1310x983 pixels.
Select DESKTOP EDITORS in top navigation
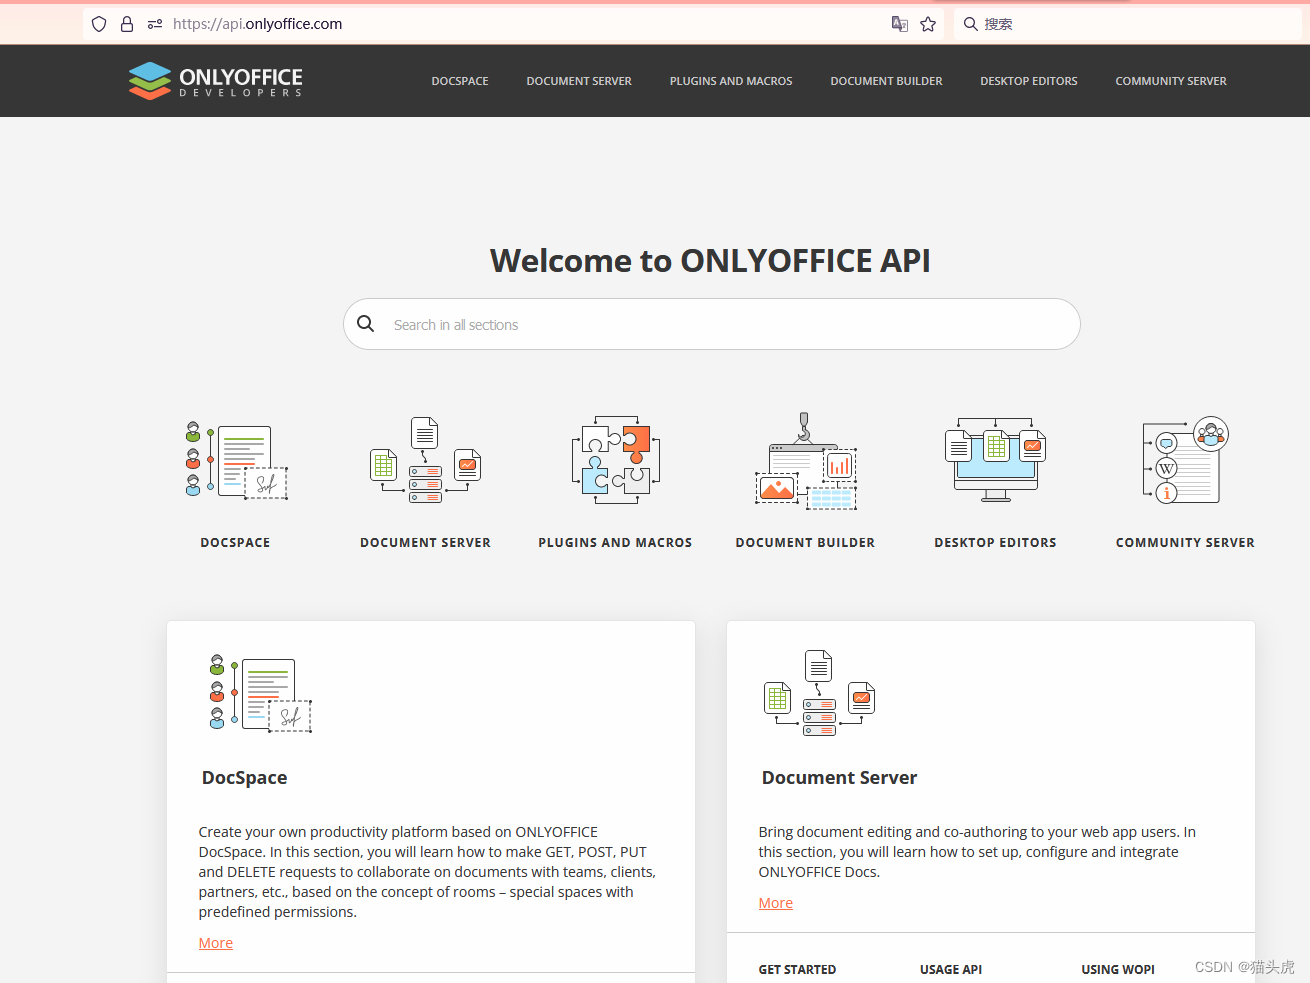click(x=1029, y=81)
